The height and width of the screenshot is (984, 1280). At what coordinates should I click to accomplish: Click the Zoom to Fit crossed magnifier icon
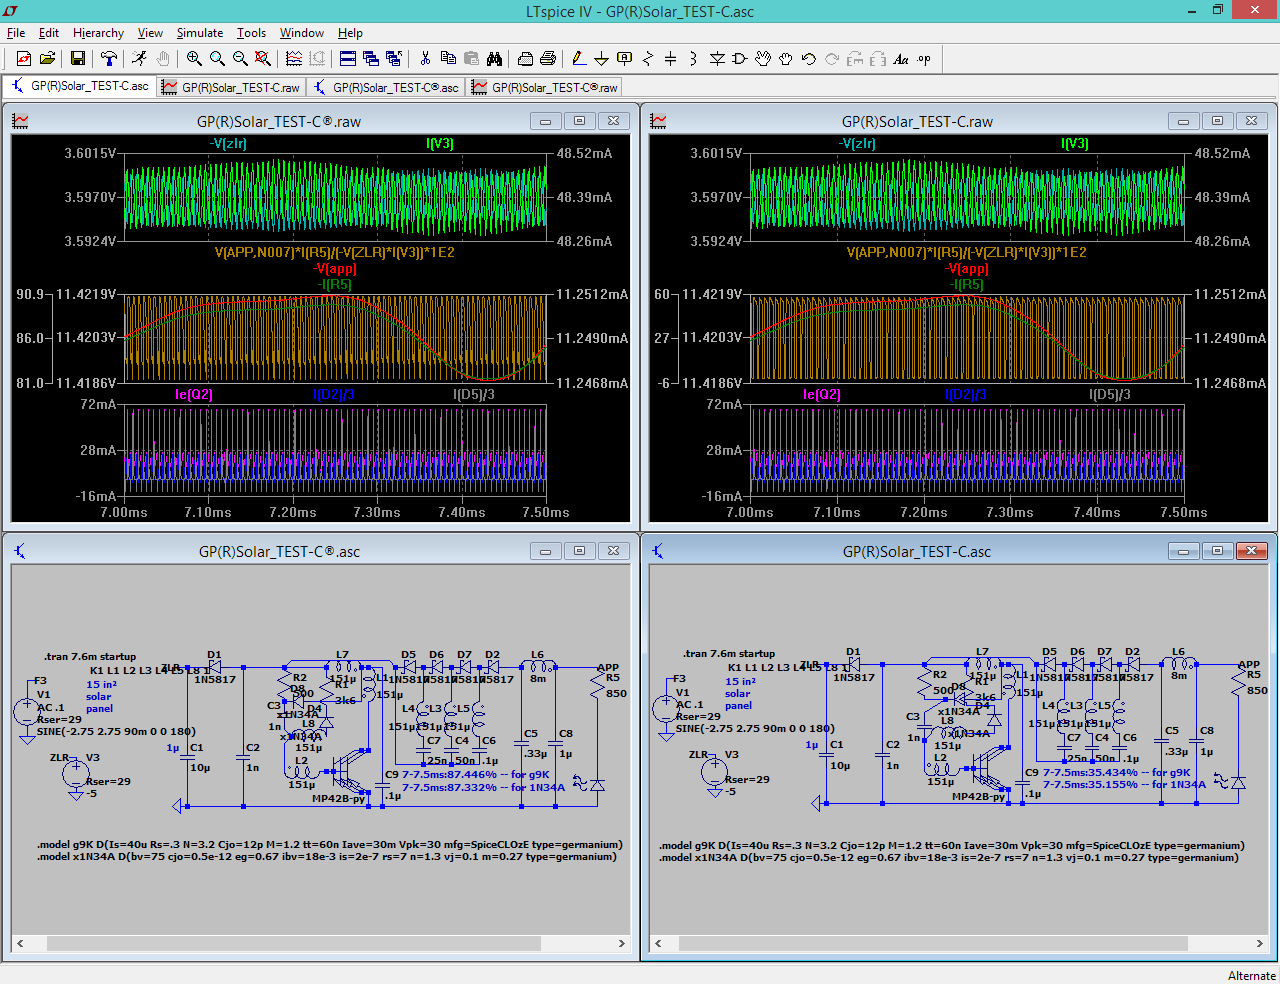tap(263, 59)
